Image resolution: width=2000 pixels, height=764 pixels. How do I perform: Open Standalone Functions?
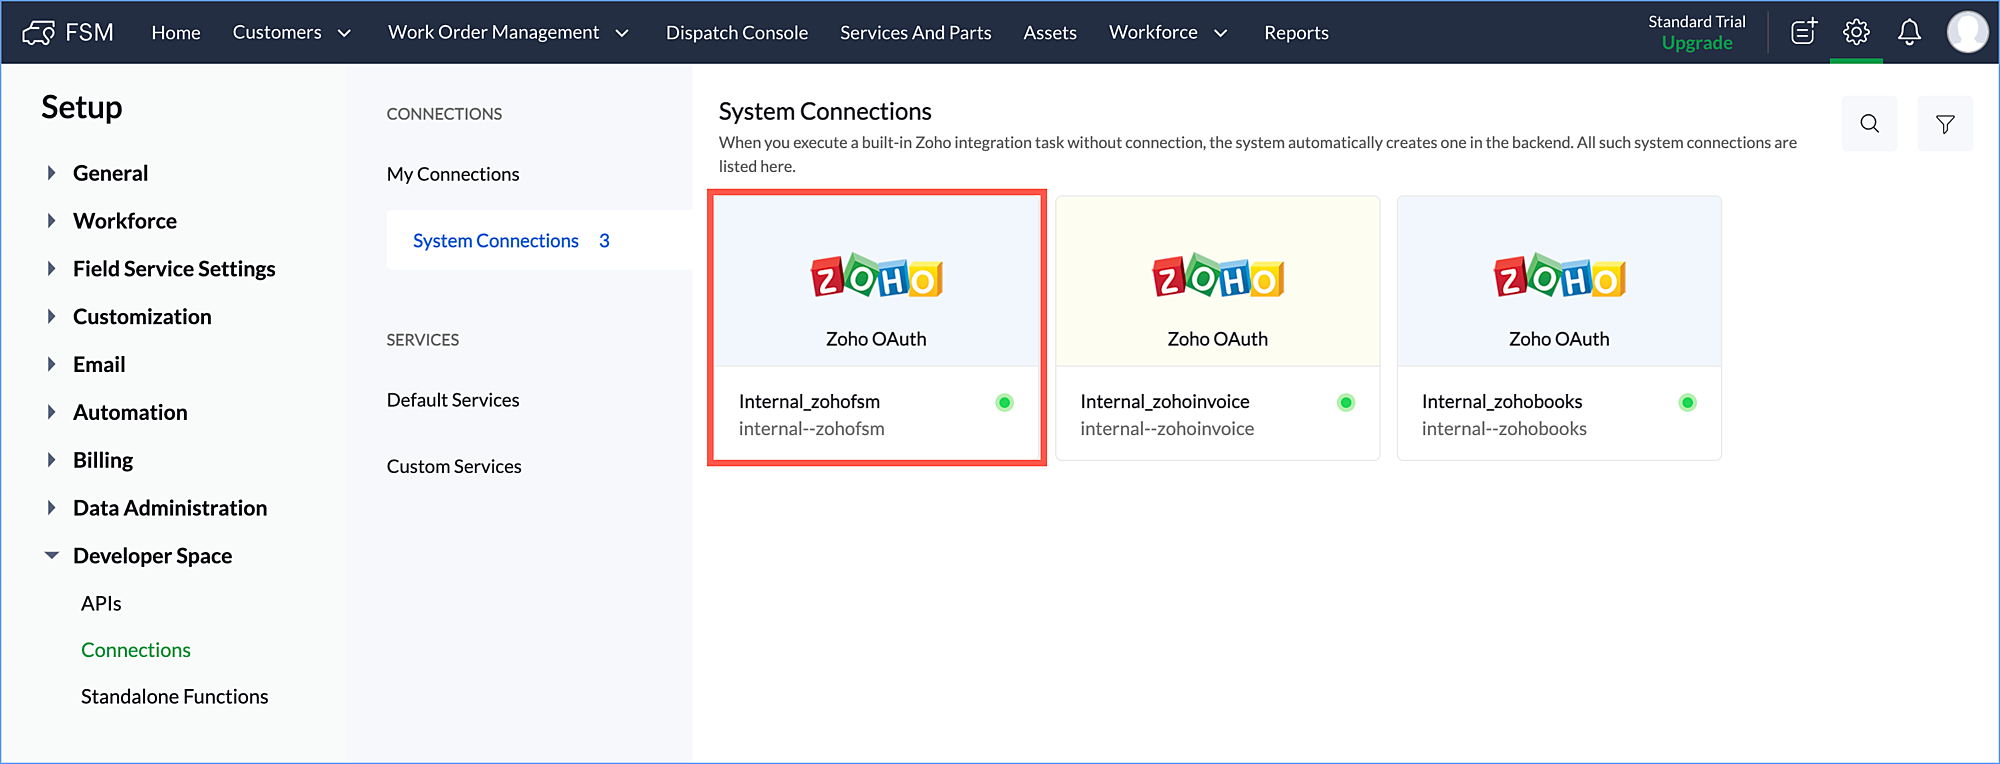coord(175,696)
